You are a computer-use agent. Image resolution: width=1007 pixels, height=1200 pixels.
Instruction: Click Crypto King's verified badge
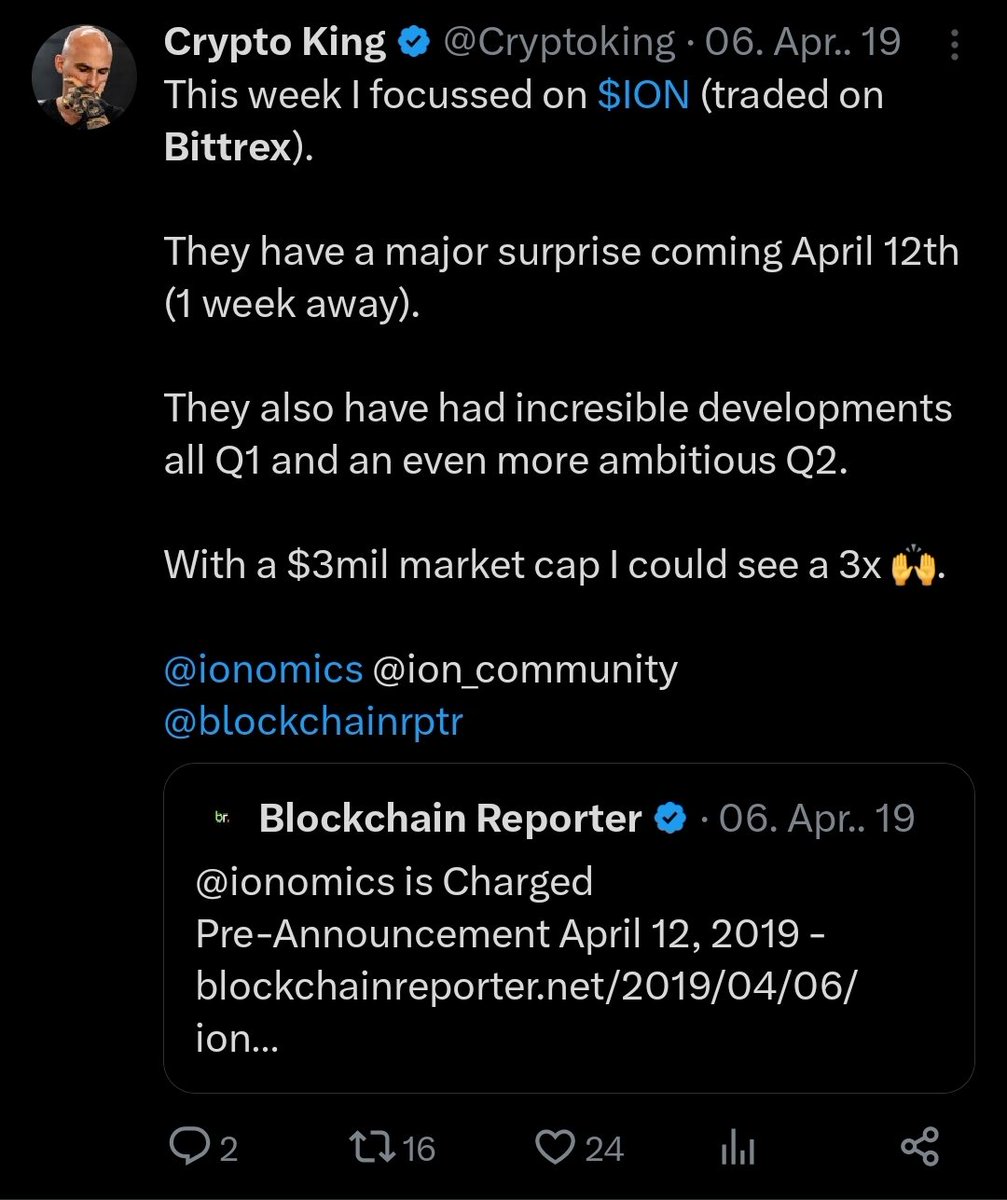click(x=413, y=42)
